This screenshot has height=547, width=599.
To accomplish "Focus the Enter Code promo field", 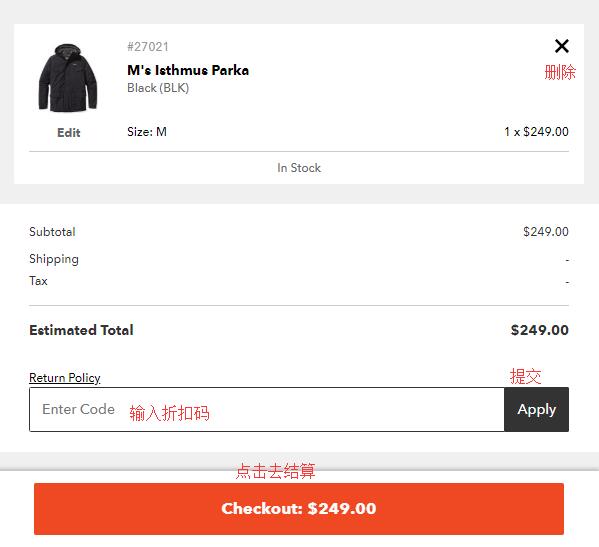I will [x=267, y=409].
